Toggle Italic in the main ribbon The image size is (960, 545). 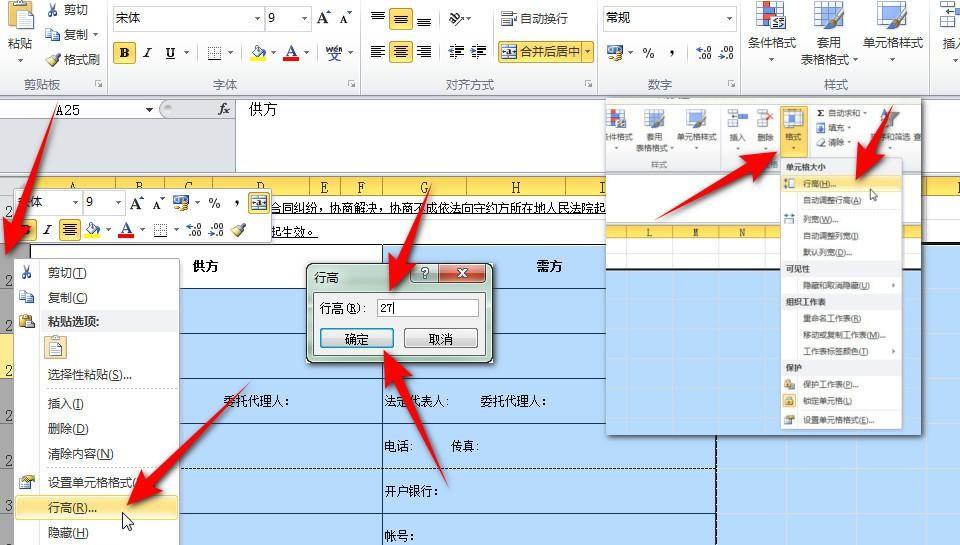point(147,53)
